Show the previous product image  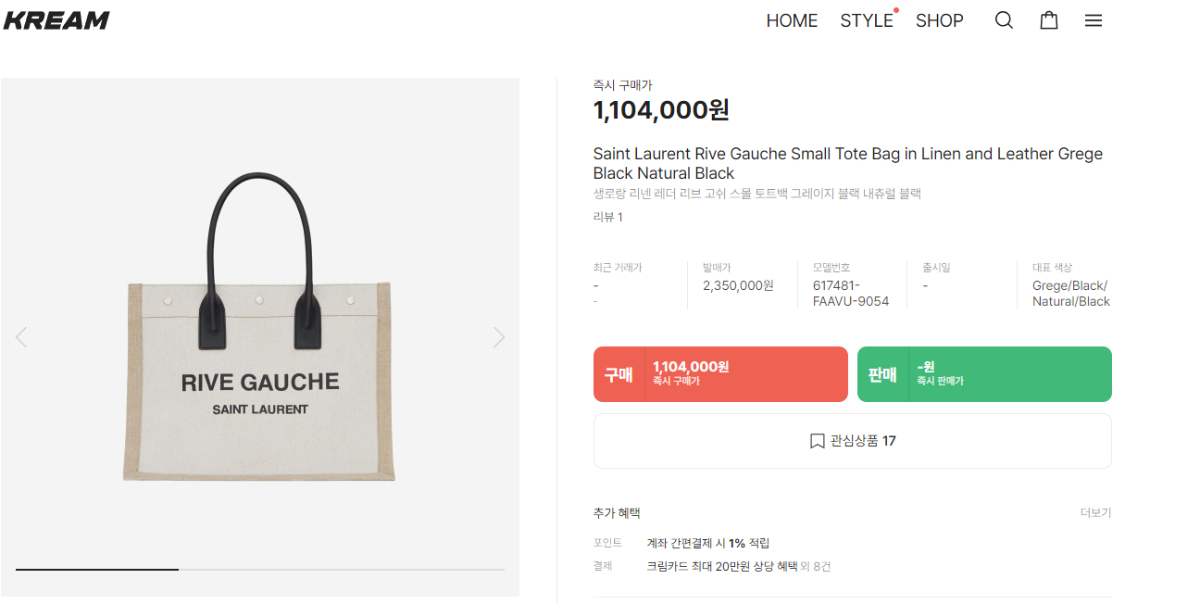click(21, 337)
